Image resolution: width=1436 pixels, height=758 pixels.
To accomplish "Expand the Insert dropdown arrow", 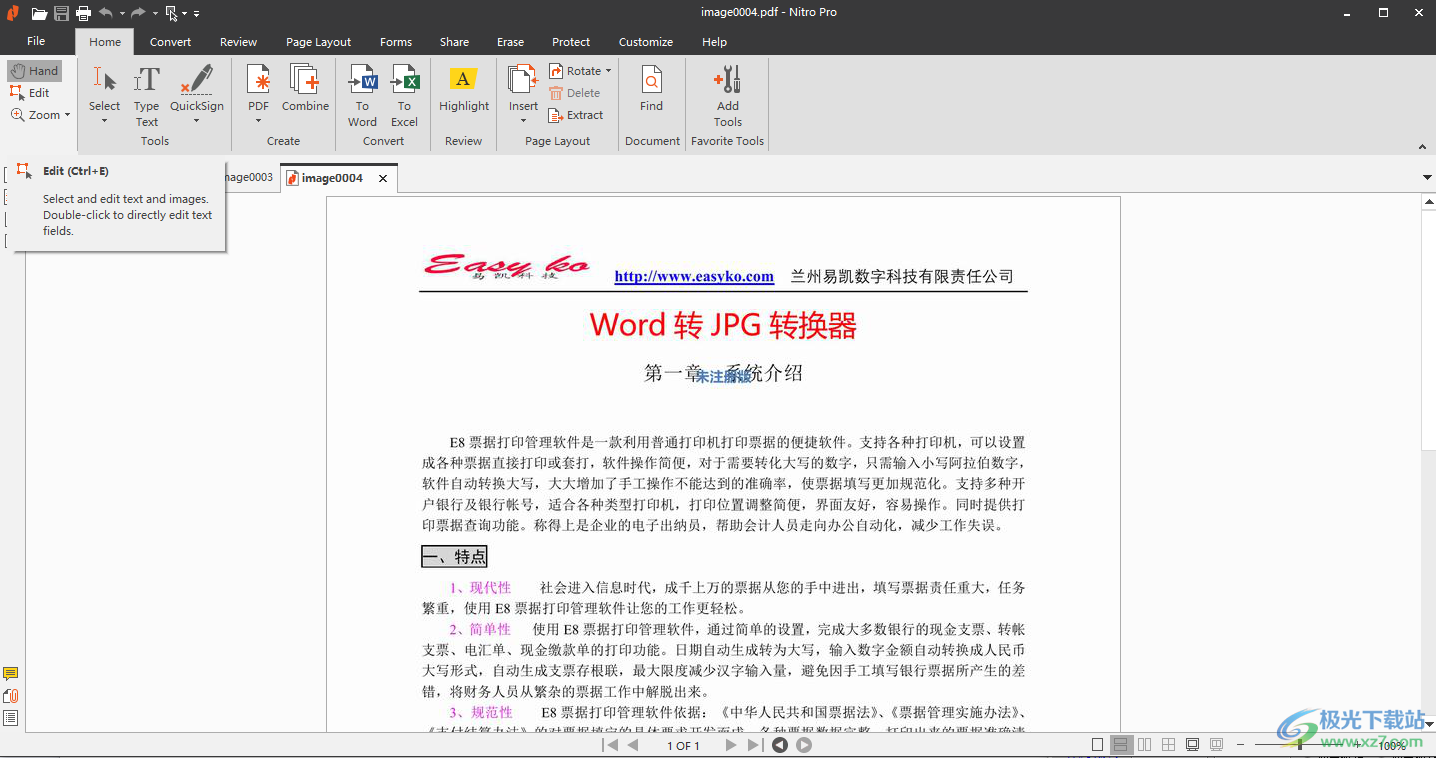I will coord(523,121).
